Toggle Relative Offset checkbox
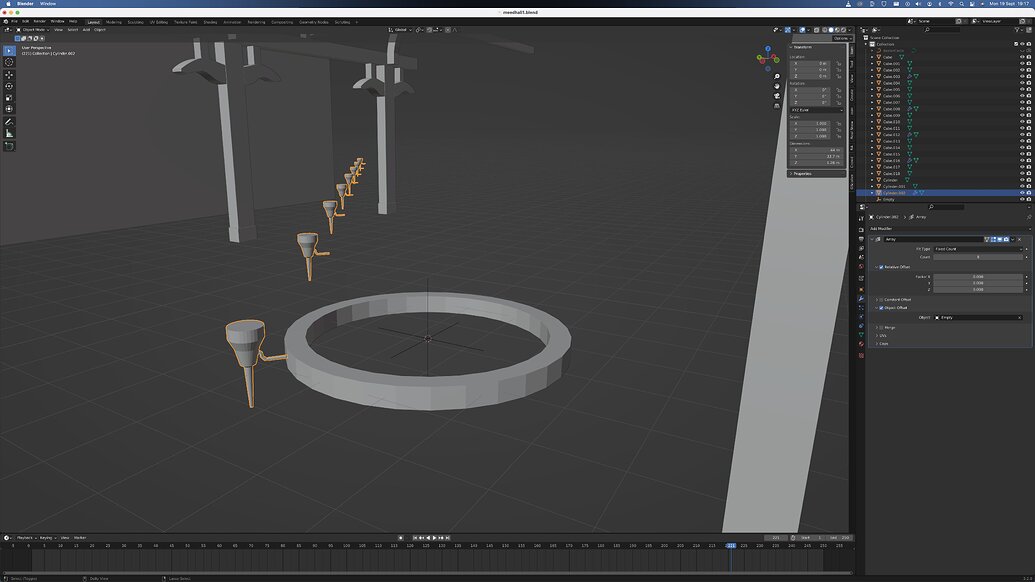 881,267
